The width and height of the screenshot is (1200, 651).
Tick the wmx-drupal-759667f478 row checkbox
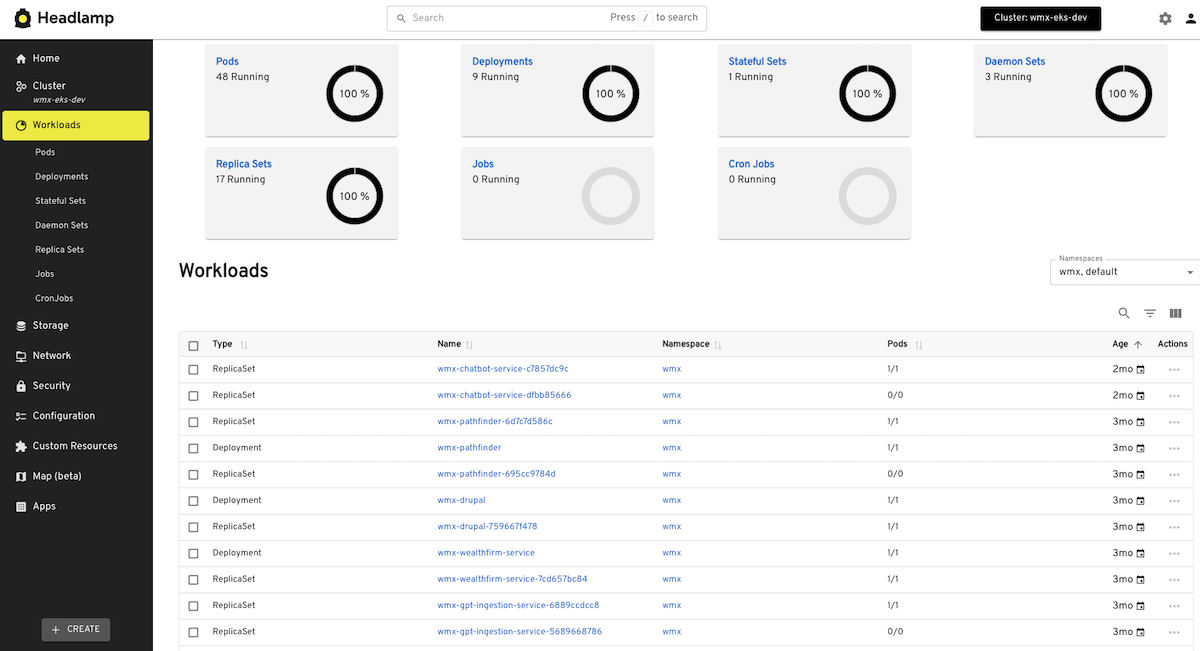click(x=193, y=527)
